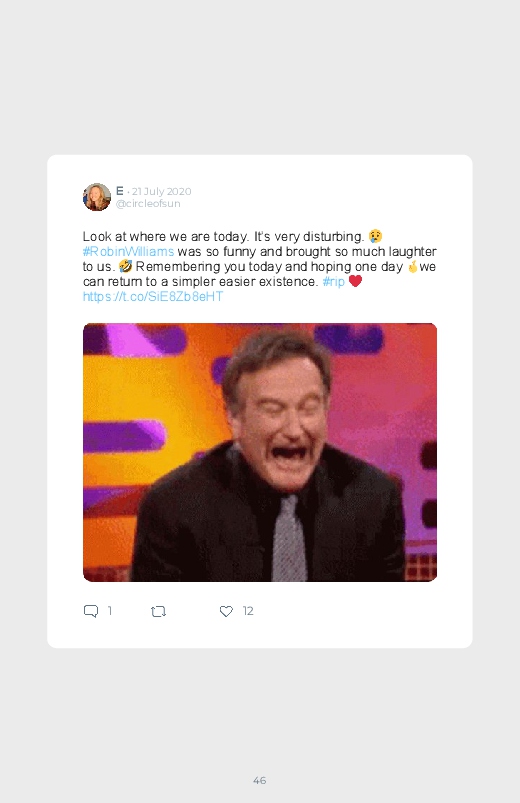520x803 pixels.
Task: Click the page number 46
Action: click(x=260, y=780)
